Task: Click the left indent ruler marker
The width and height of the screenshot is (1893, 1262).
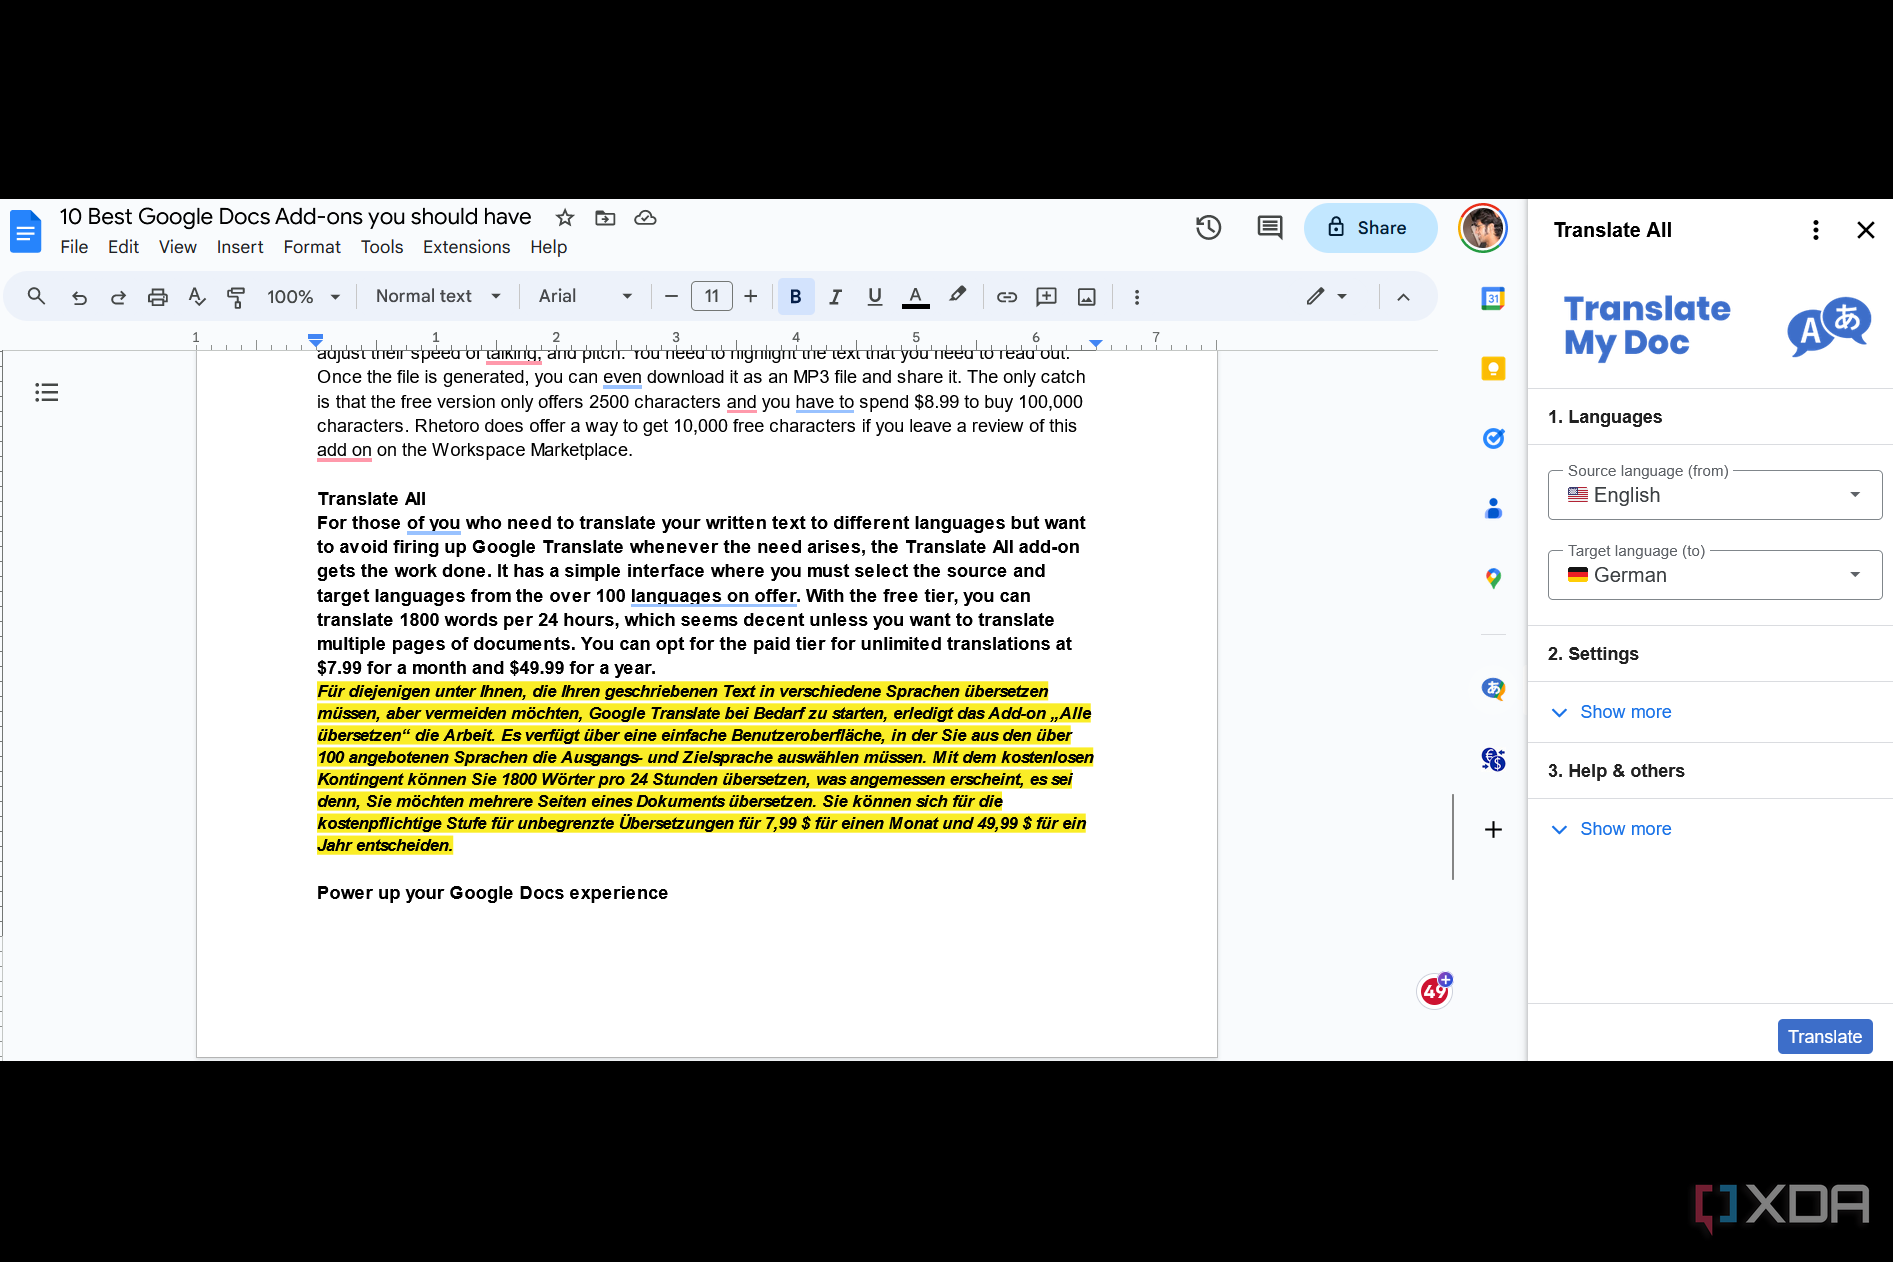Action: click(x=315, y=340)
